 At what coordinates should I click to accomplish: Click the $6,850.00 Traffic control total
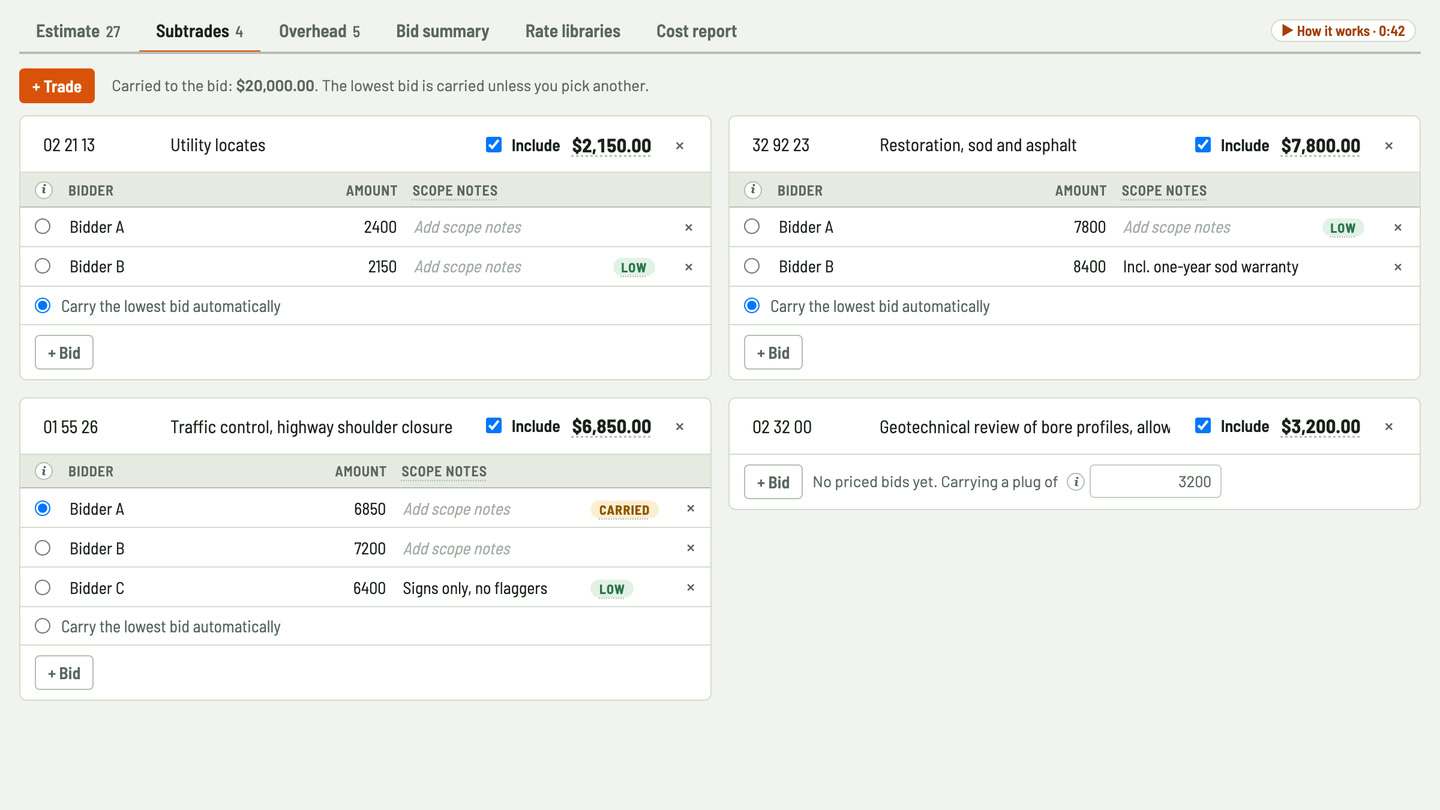click(x=611, y=427)
